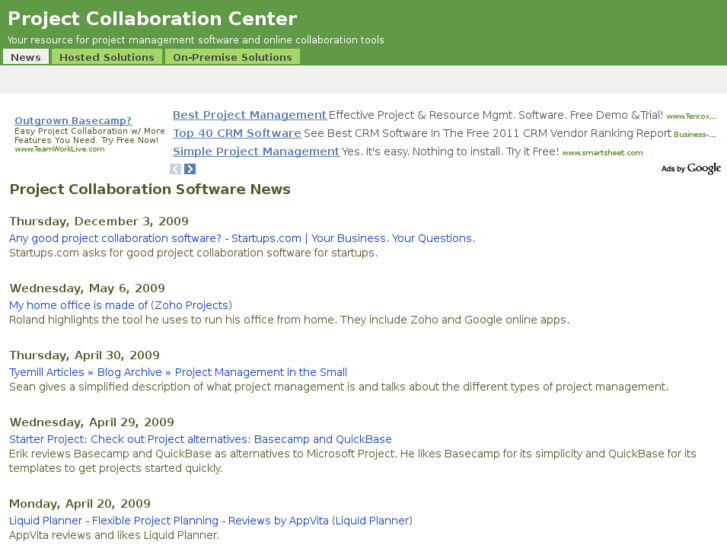This screenshot has height=545, width=727.
Task: Visit www.TeamWorkLive.com ad URL
Action: (x=59, y=149)
